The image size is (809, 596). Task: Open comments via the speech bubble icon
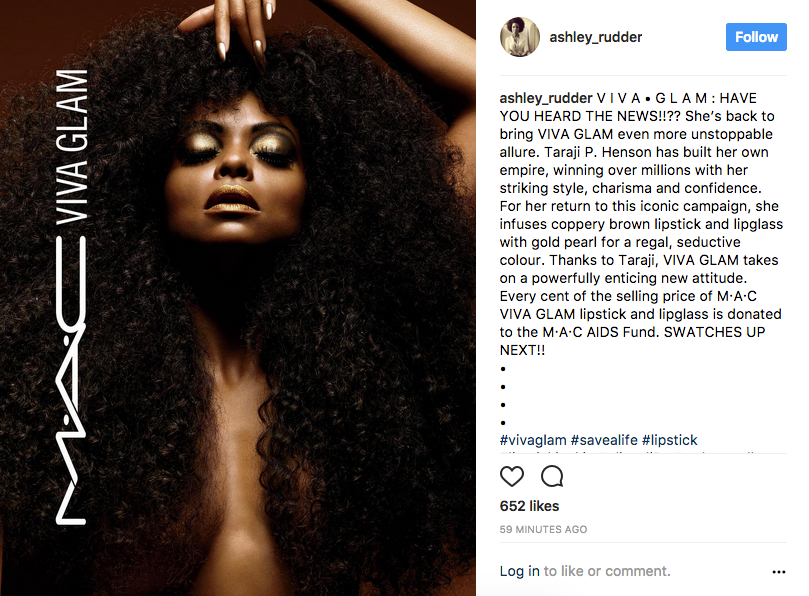(x=552, y=476)
